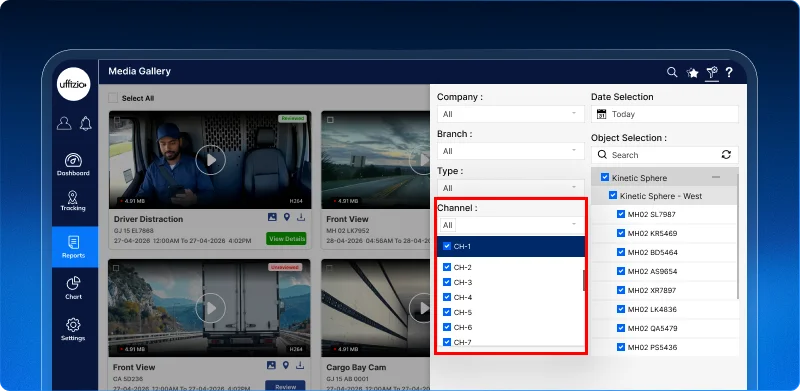Download the Driver Distraction media
The height and width of the screenshot is (391, 800).
(301, 217)
